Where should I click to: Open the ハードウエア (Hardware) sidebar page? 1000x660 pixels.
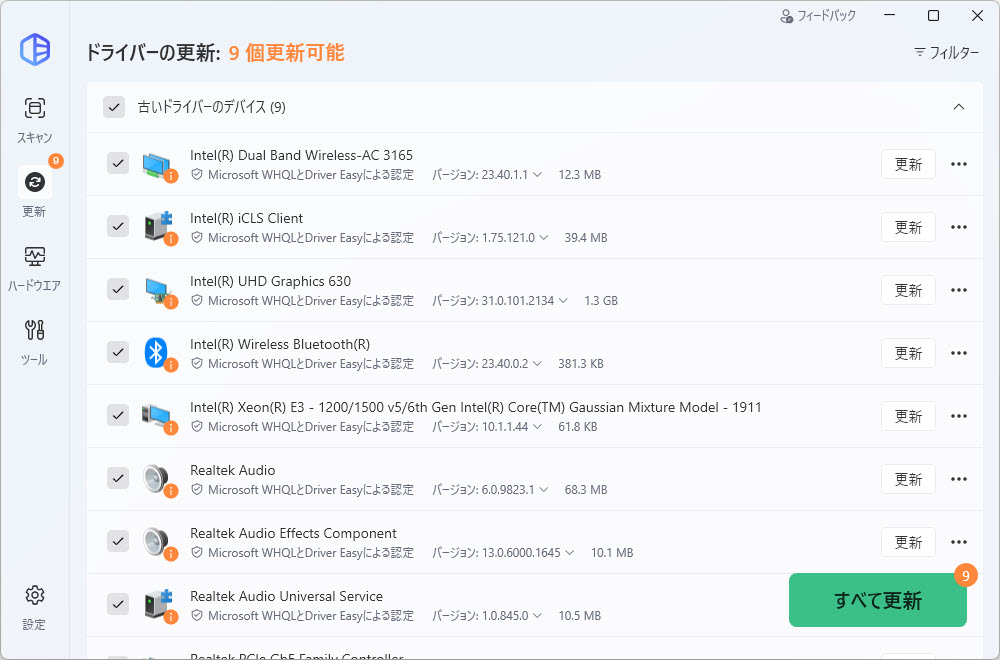[x=34, y=268]
